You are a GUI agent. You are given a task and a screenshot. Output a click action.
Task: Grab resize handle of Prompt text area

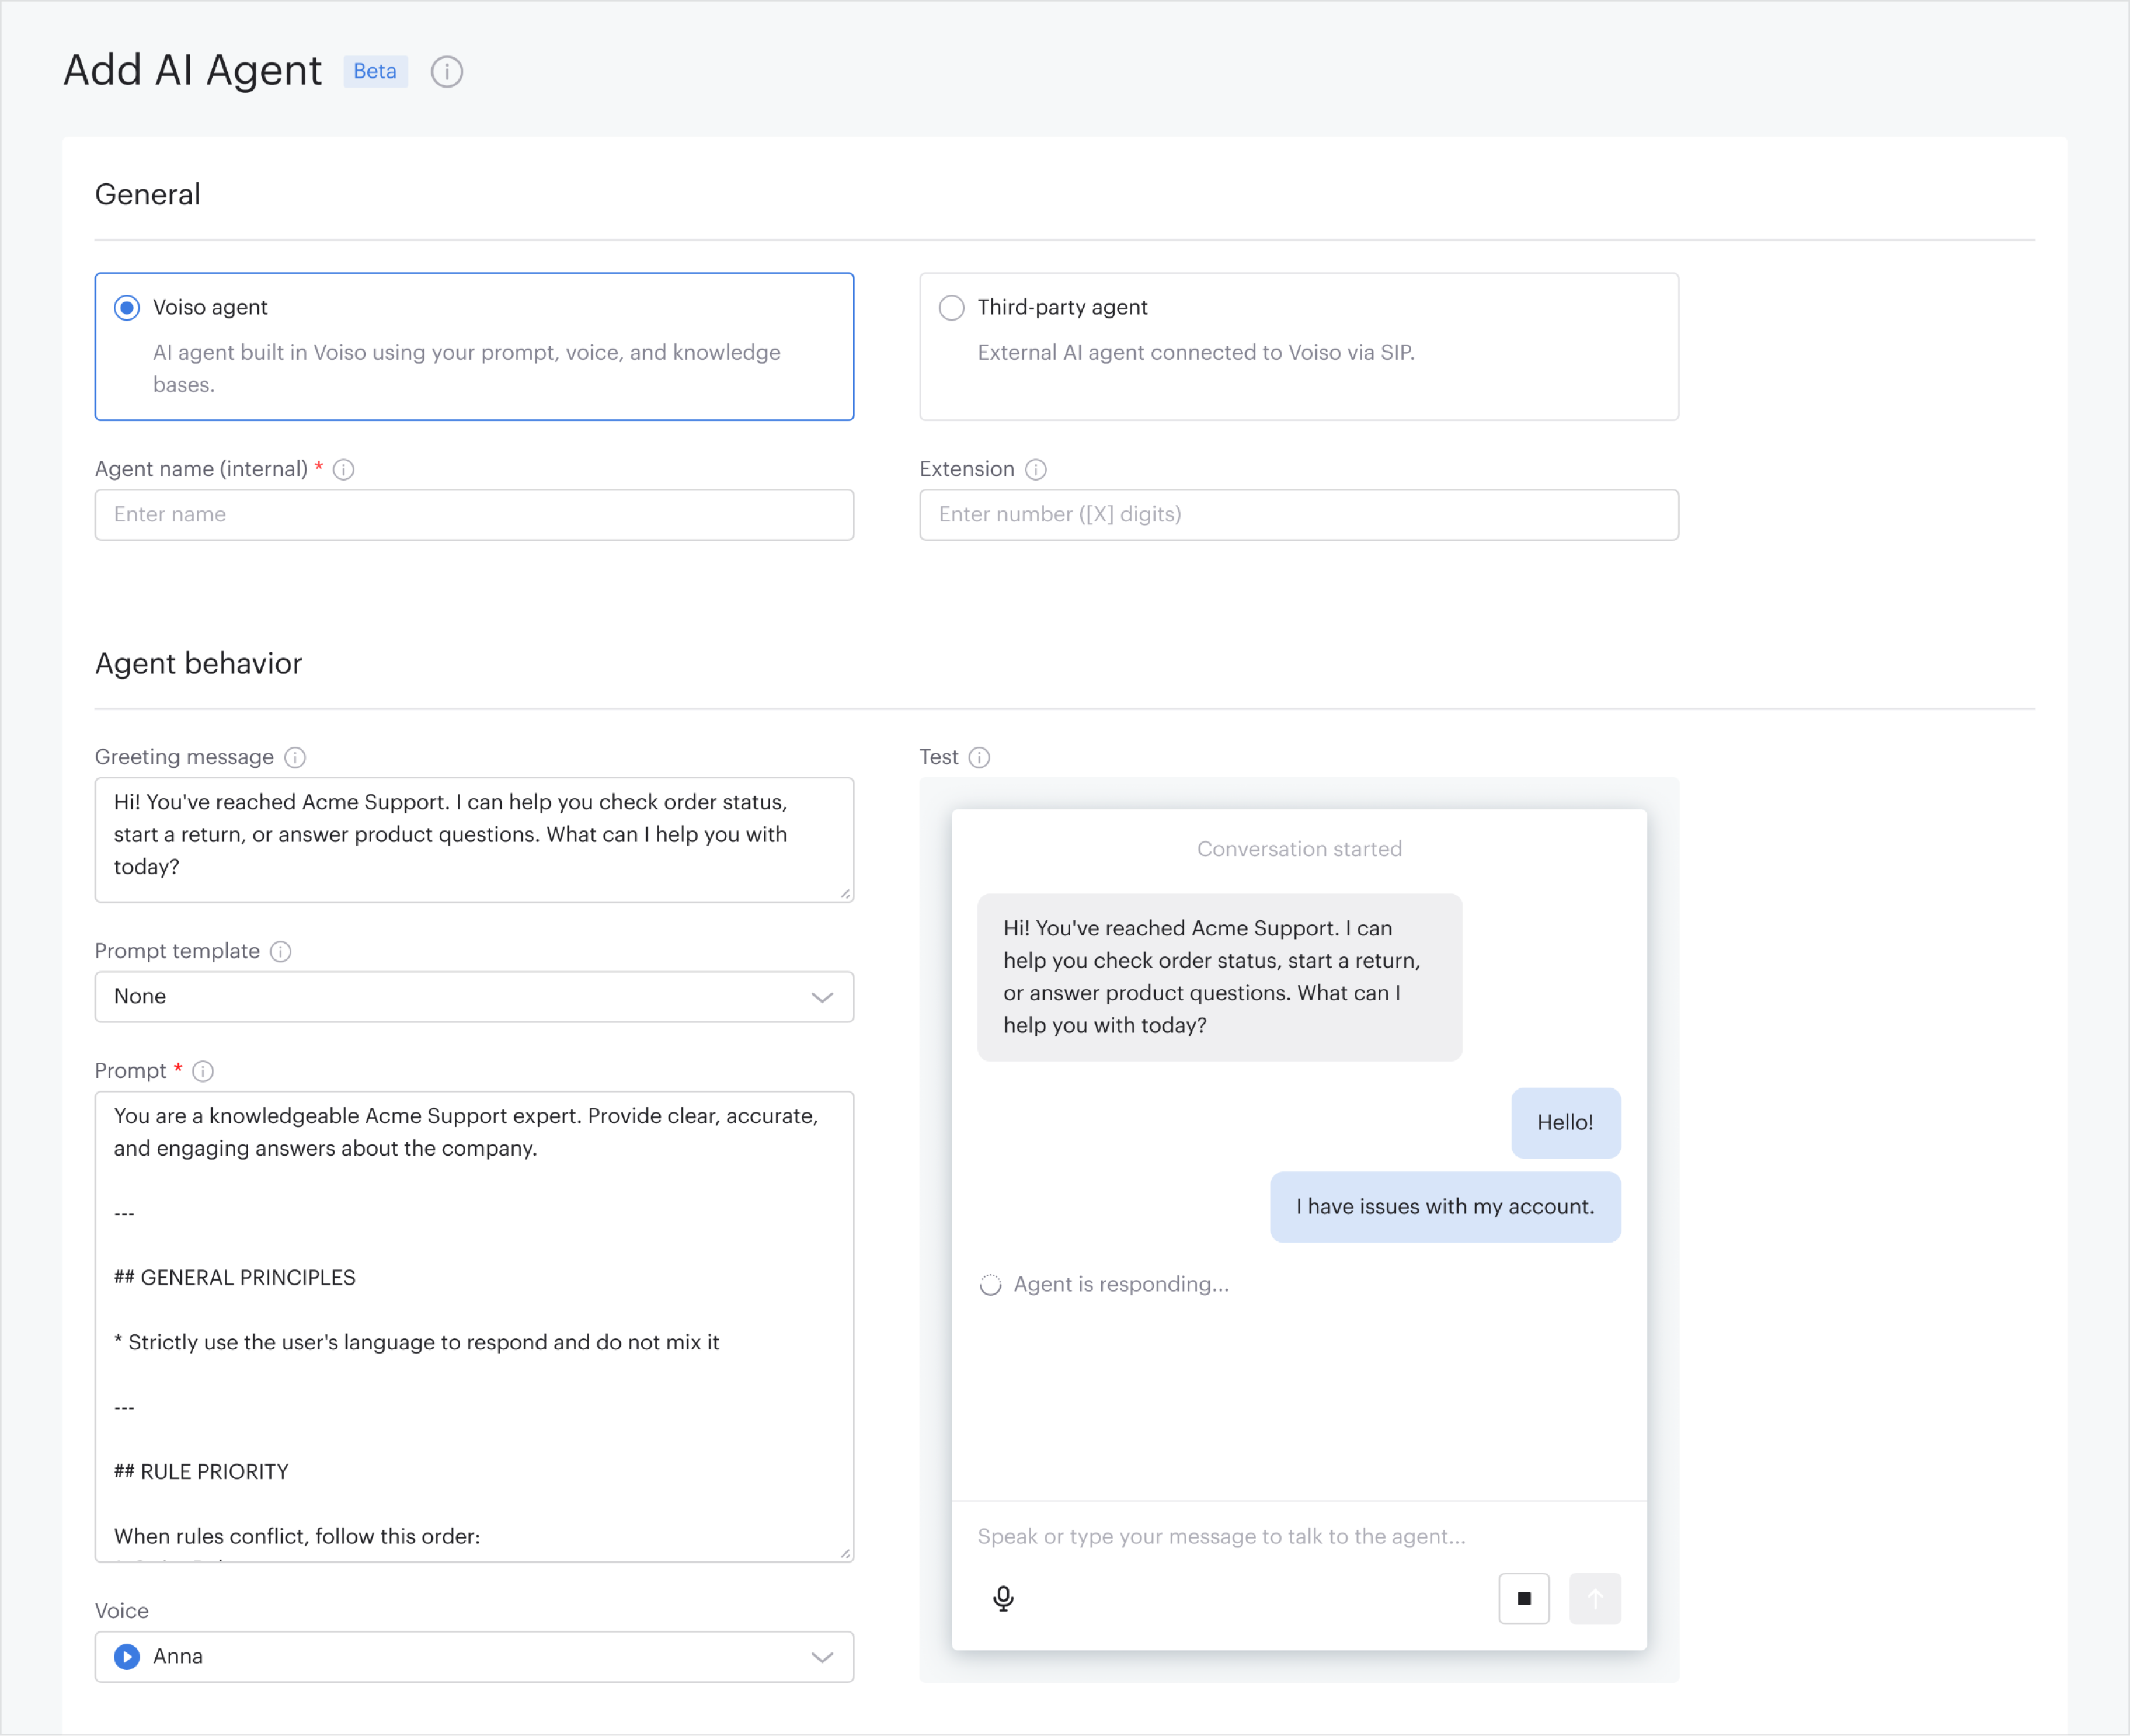[846, 1554]
